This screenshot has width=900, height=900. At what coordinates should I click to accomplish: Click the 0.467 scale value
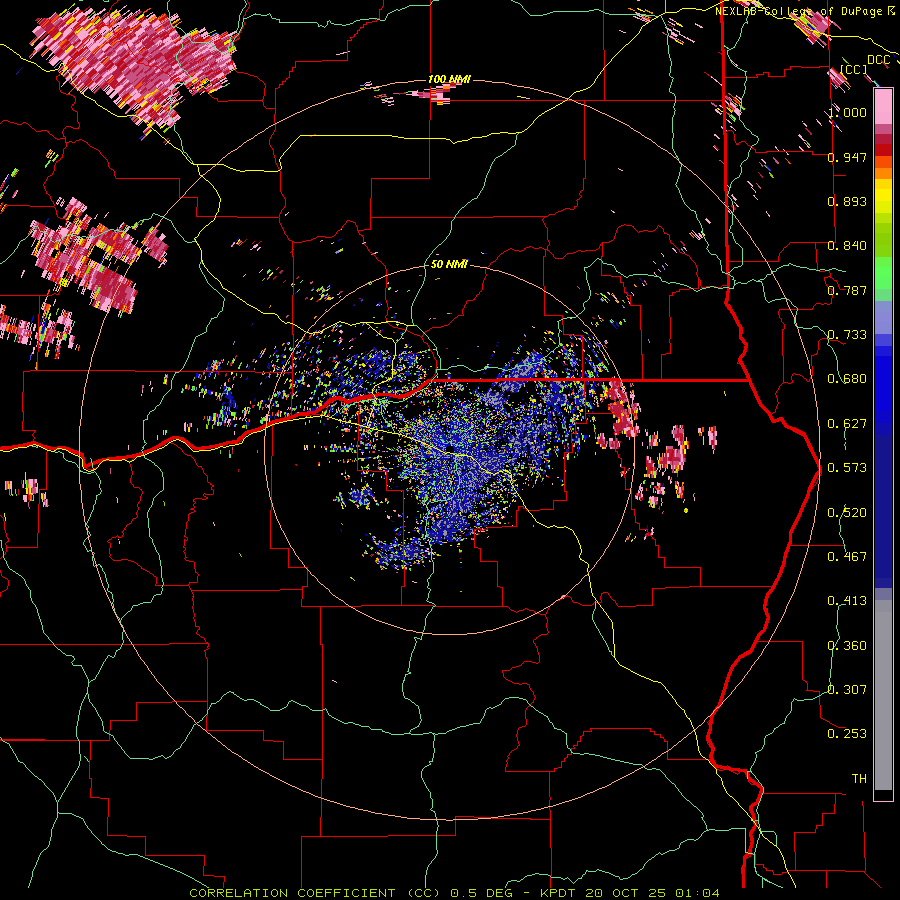[x=847, y=556]
